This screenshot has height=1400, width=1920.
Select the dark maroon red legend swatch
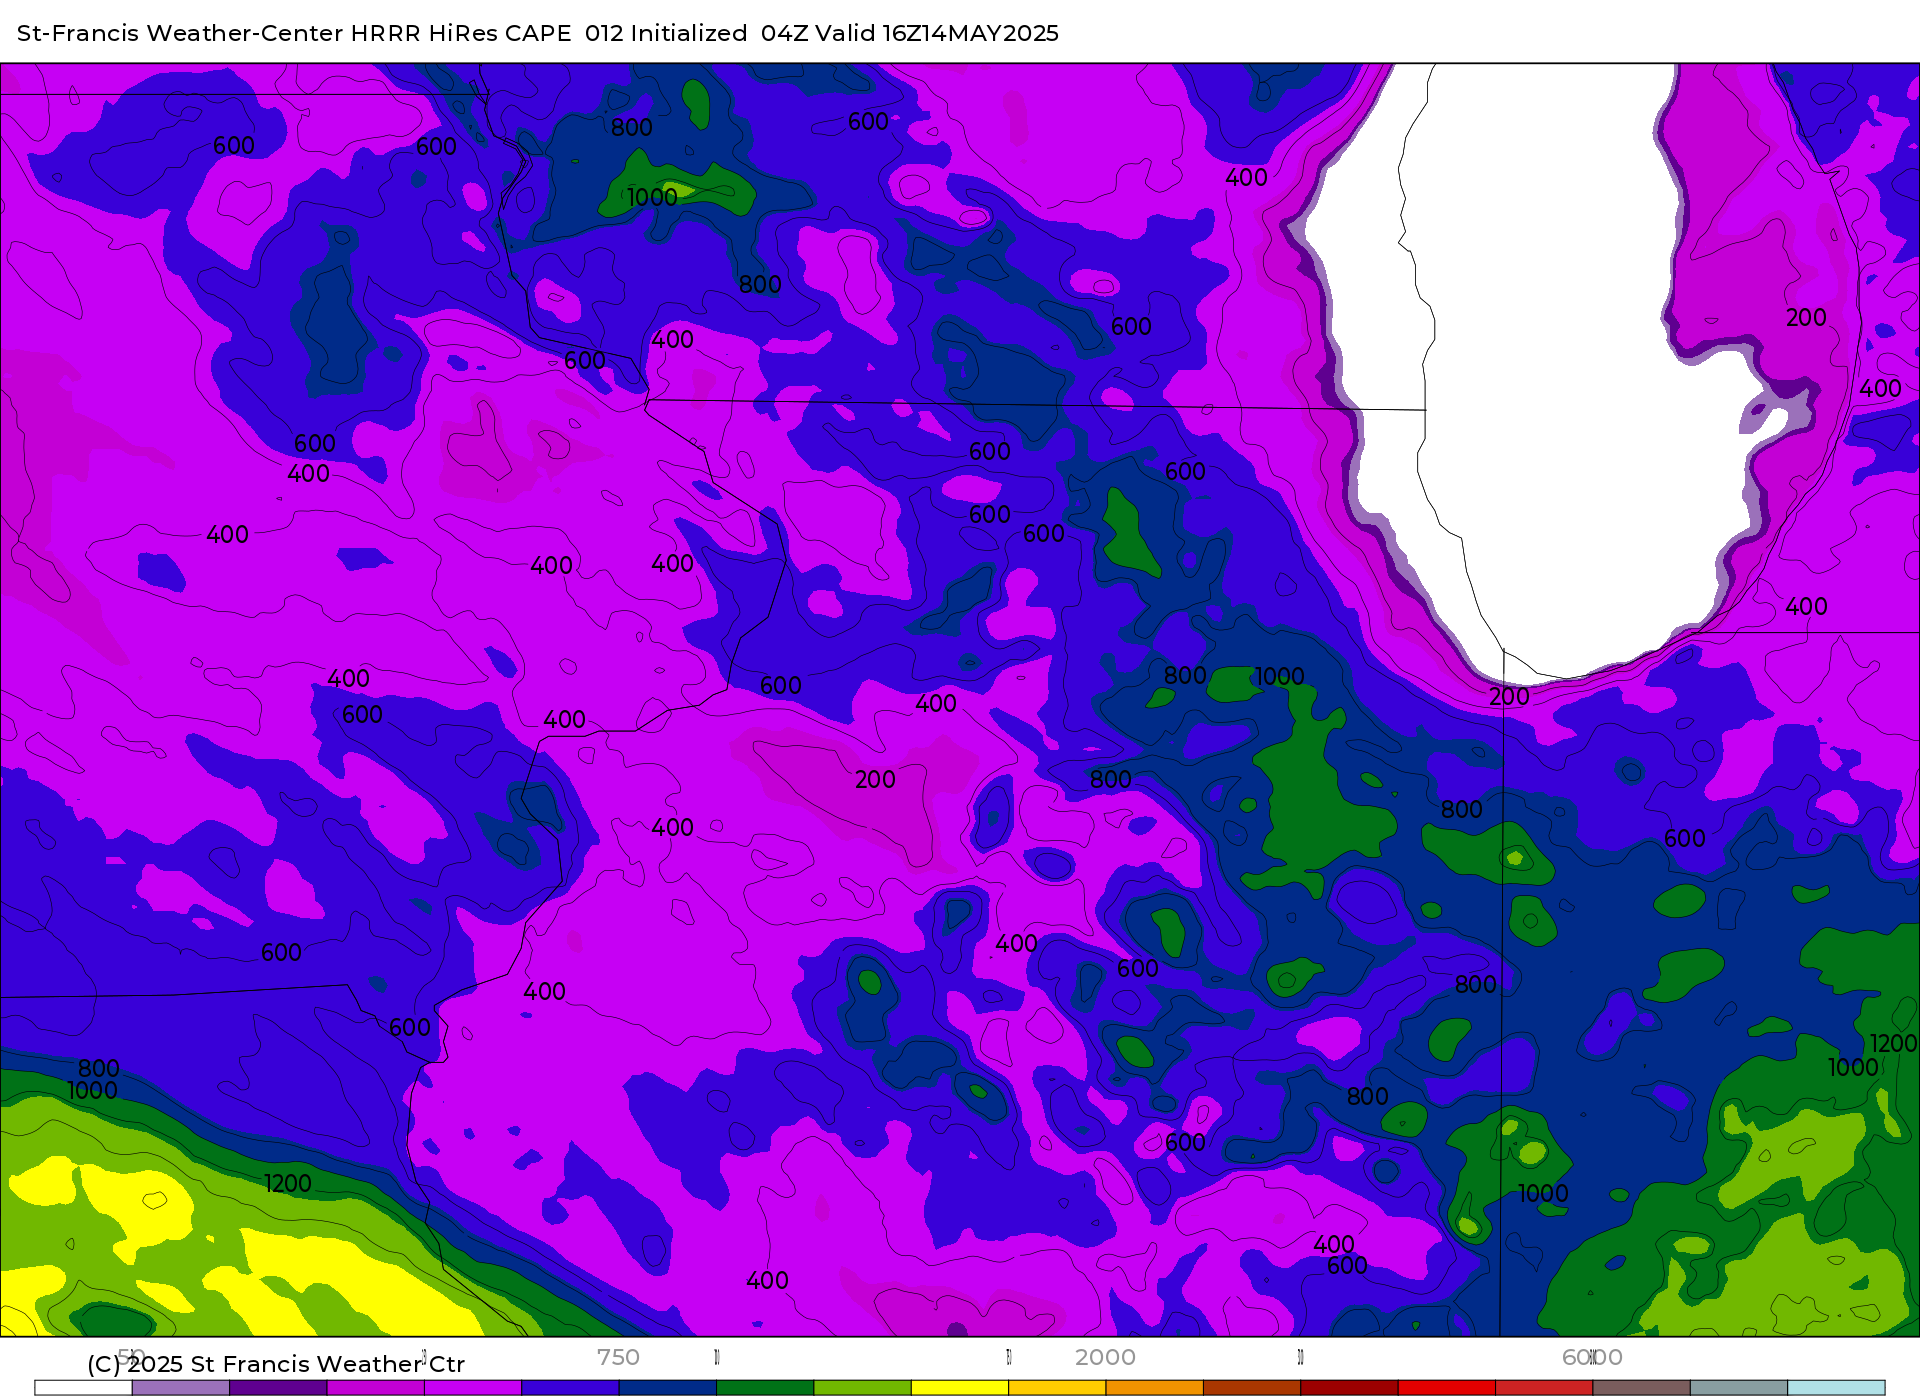(x=1349, y=1388)
